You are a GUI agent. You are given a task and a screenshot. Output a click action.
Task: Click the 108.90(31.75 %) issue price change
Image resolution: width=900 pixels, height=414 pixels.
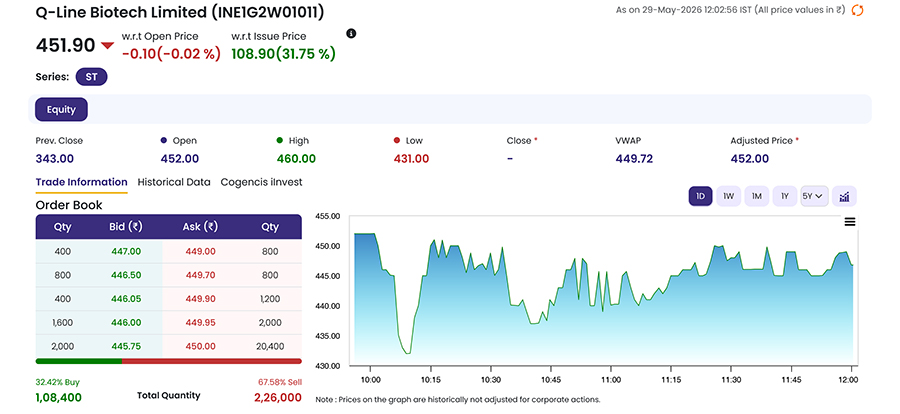click(x=284, y=54)
